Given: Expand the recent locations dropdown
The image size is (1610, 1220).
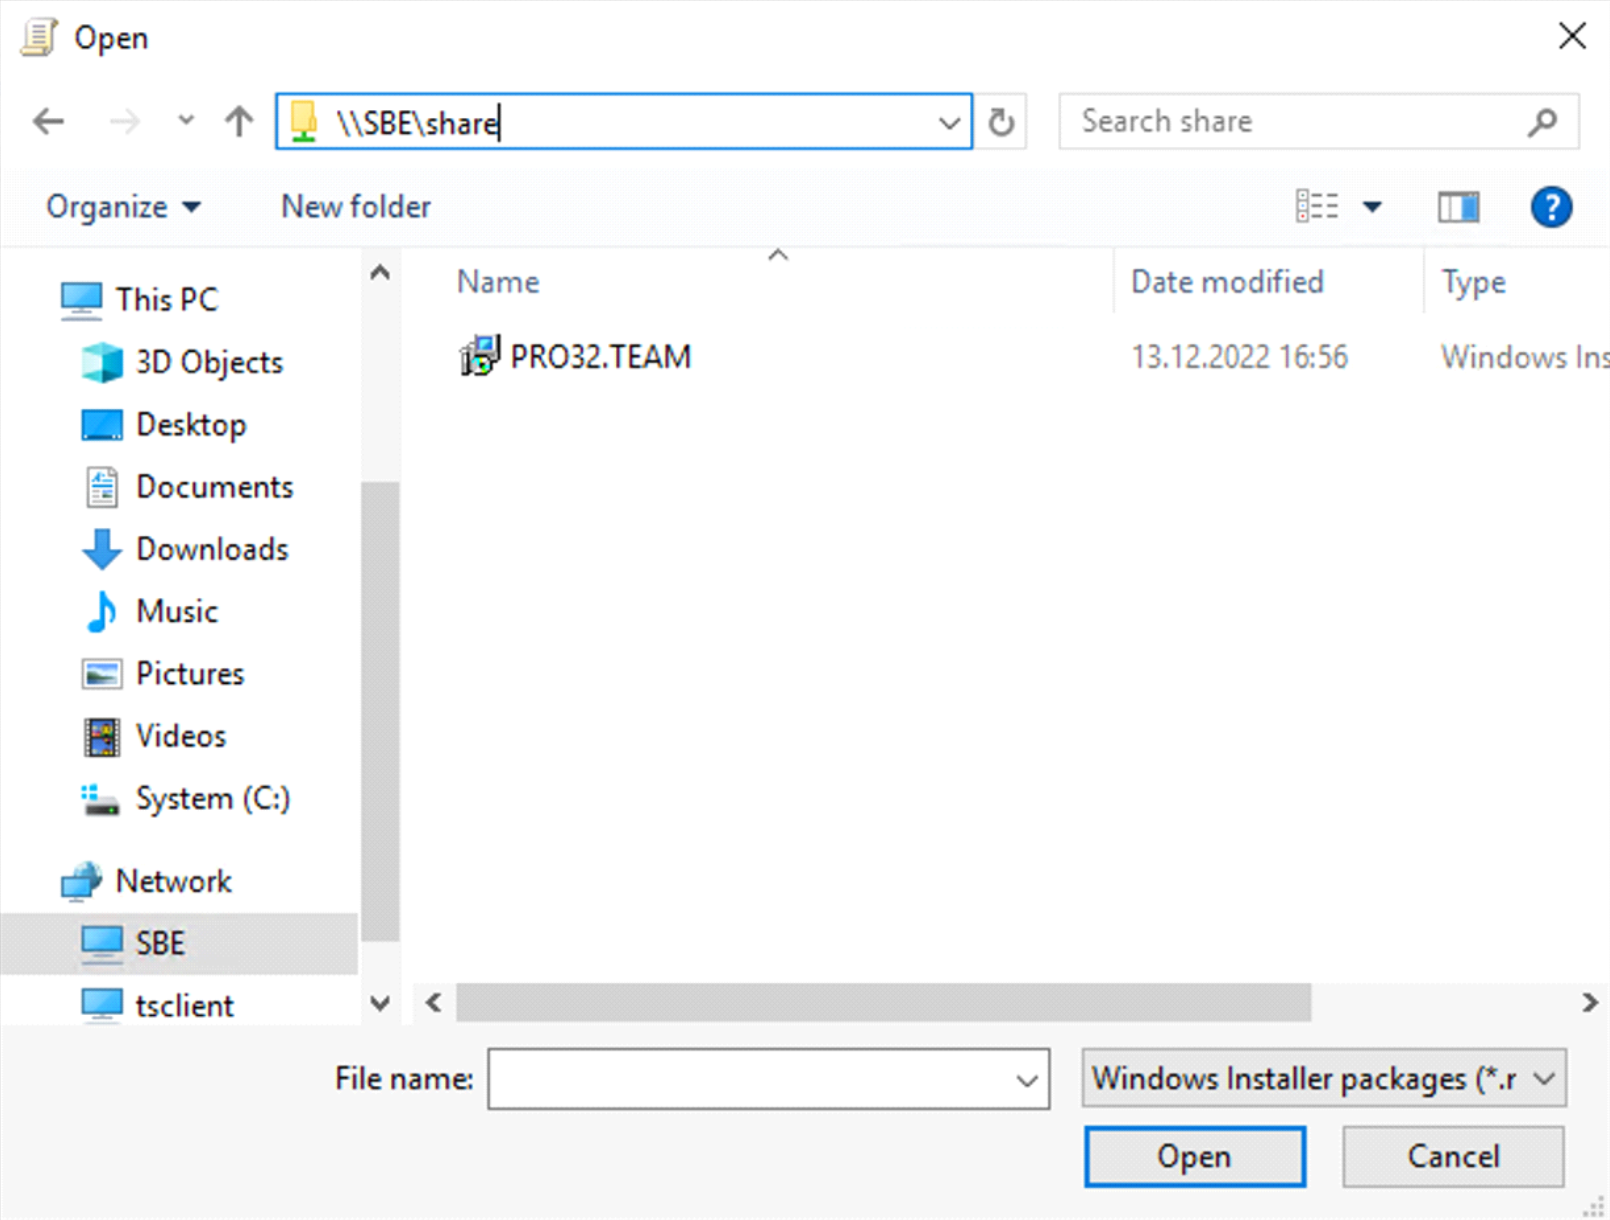Looking at the screenshot, I should click(x=186, y=122).
